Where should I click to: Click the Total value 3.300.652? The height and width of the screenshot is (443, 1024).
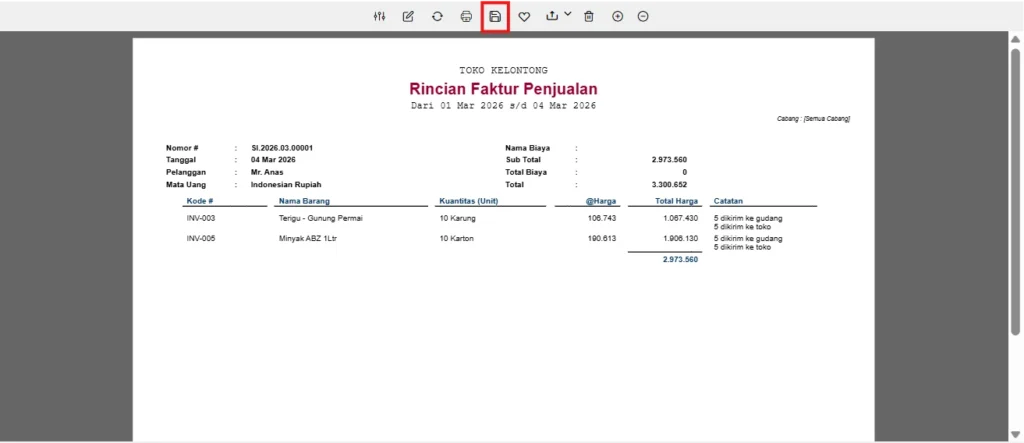(669, 185)
